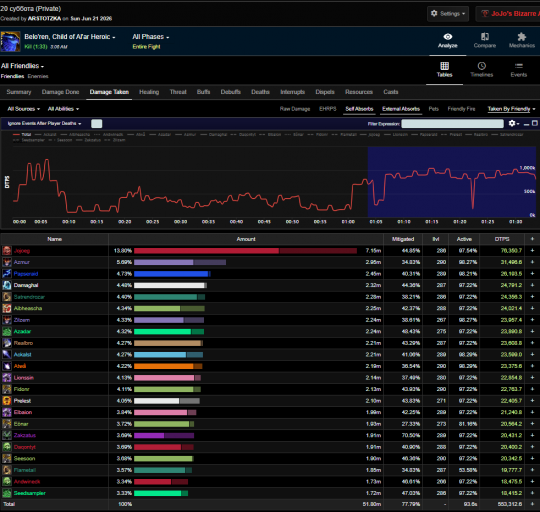Sort the table by DTPS column
The height and width of the screenshot is (512, 540).
(502, 239)
